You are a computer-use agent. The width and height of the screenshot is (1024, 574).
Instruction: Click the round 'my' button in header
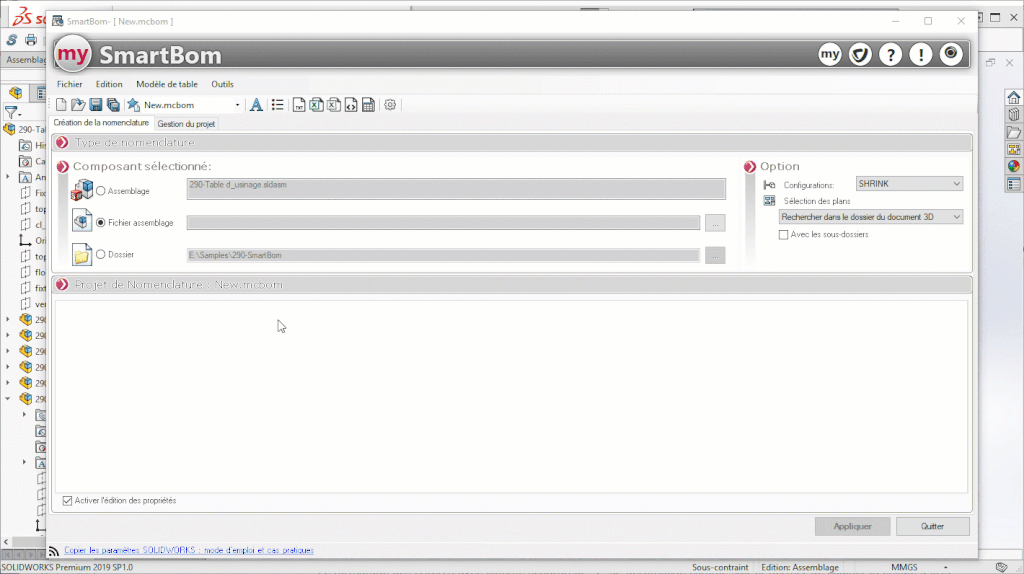830,54
